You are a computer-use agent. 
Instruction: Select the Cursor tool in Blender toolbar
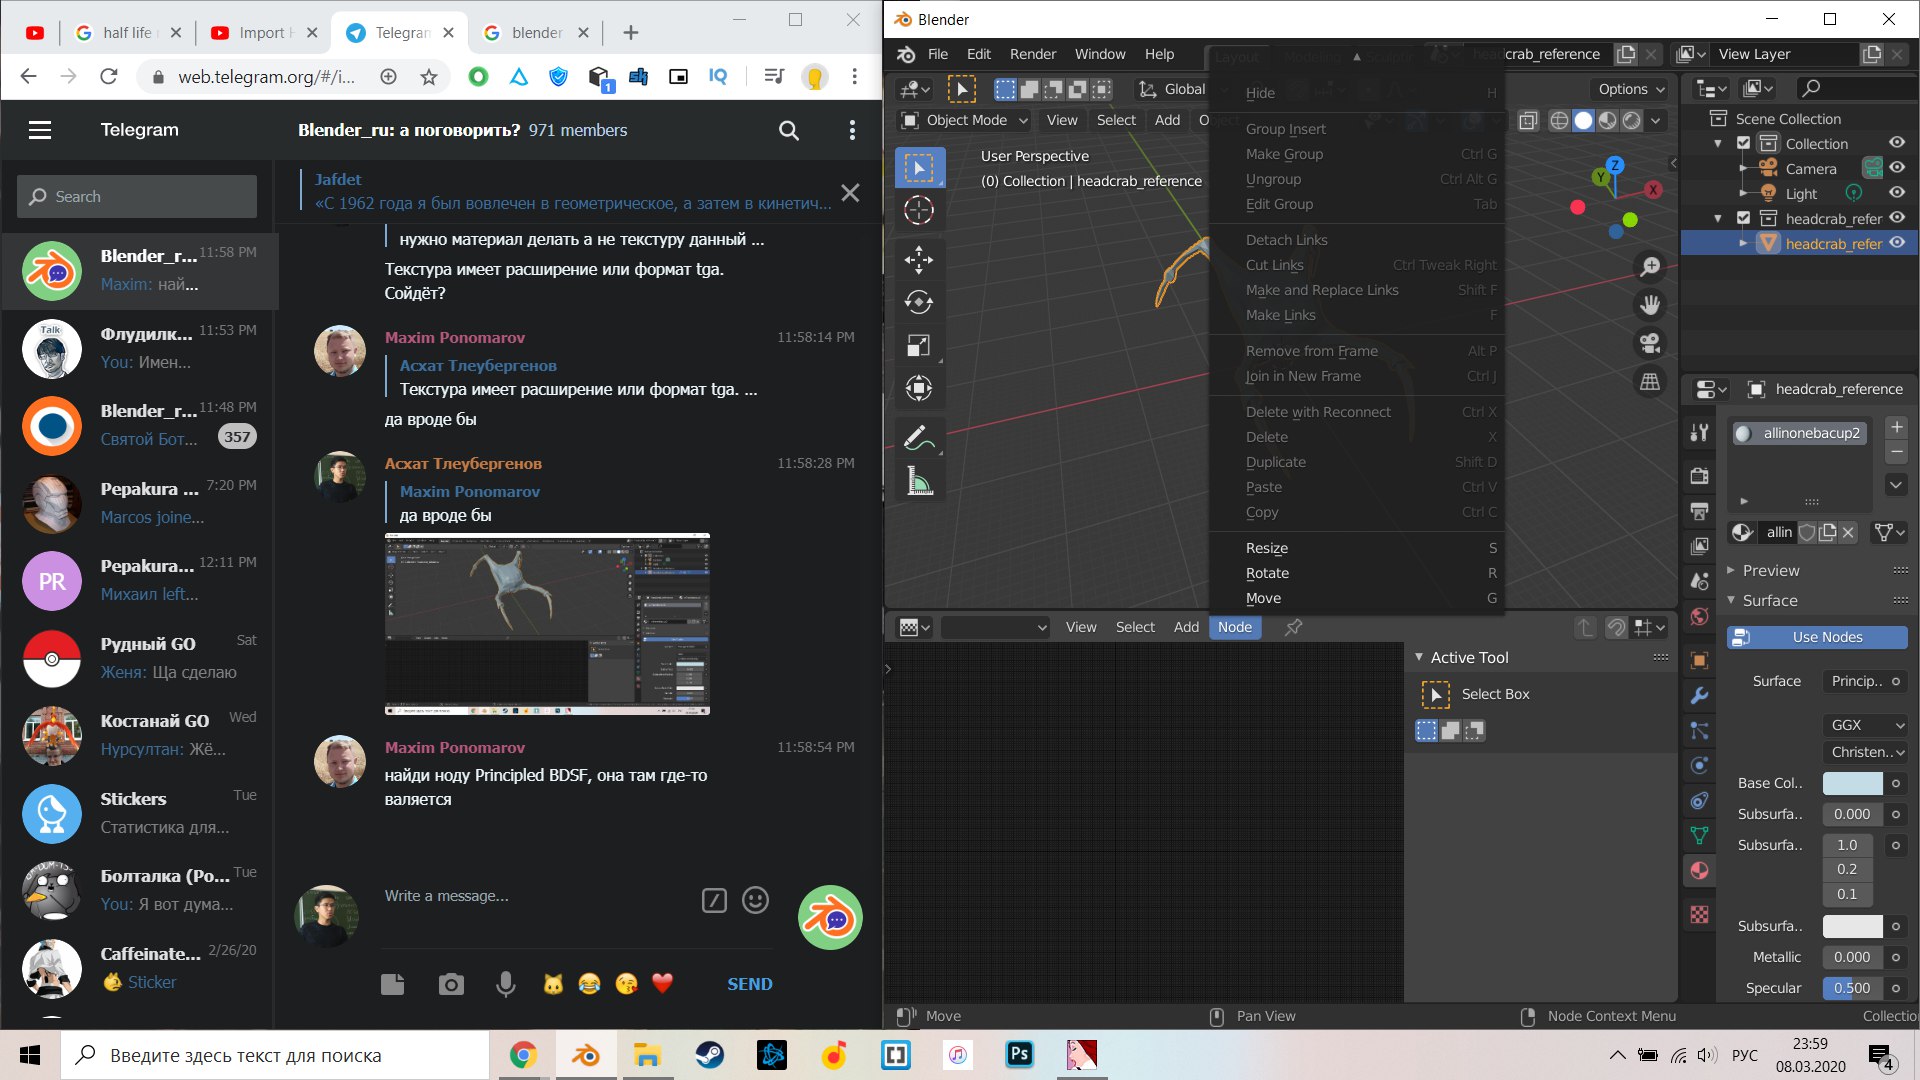[918, 211]
